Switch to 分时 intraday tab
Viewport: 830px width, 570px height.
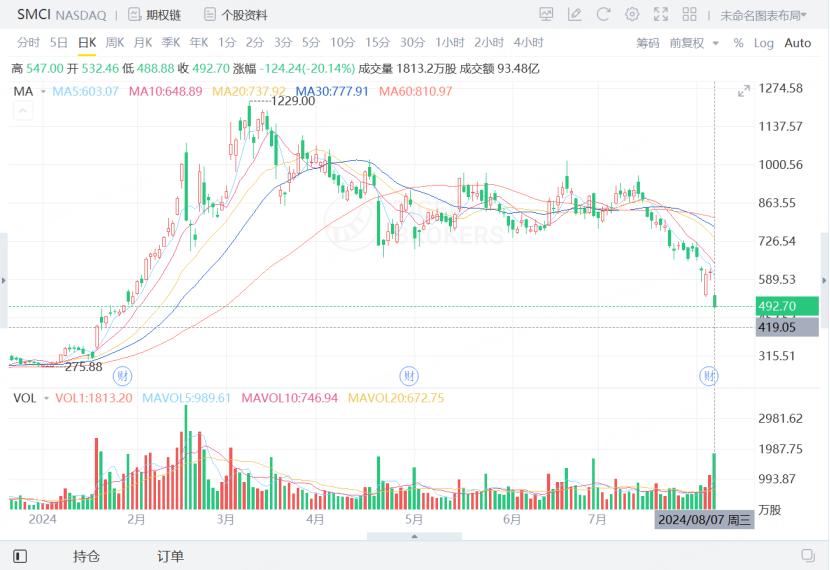tap(28, 42)
